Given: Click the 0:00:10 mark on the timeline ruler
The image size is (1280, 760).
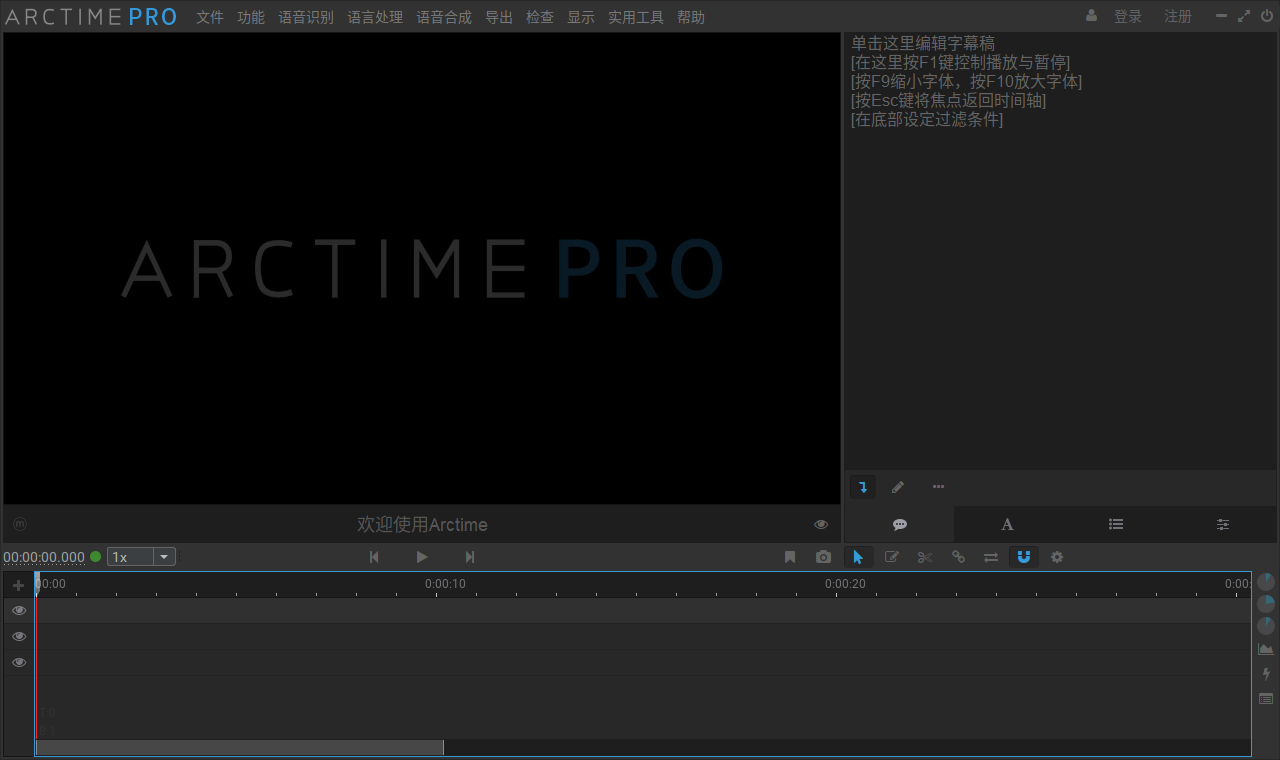Looking at the screenshot, I should (x=445, y=584).
